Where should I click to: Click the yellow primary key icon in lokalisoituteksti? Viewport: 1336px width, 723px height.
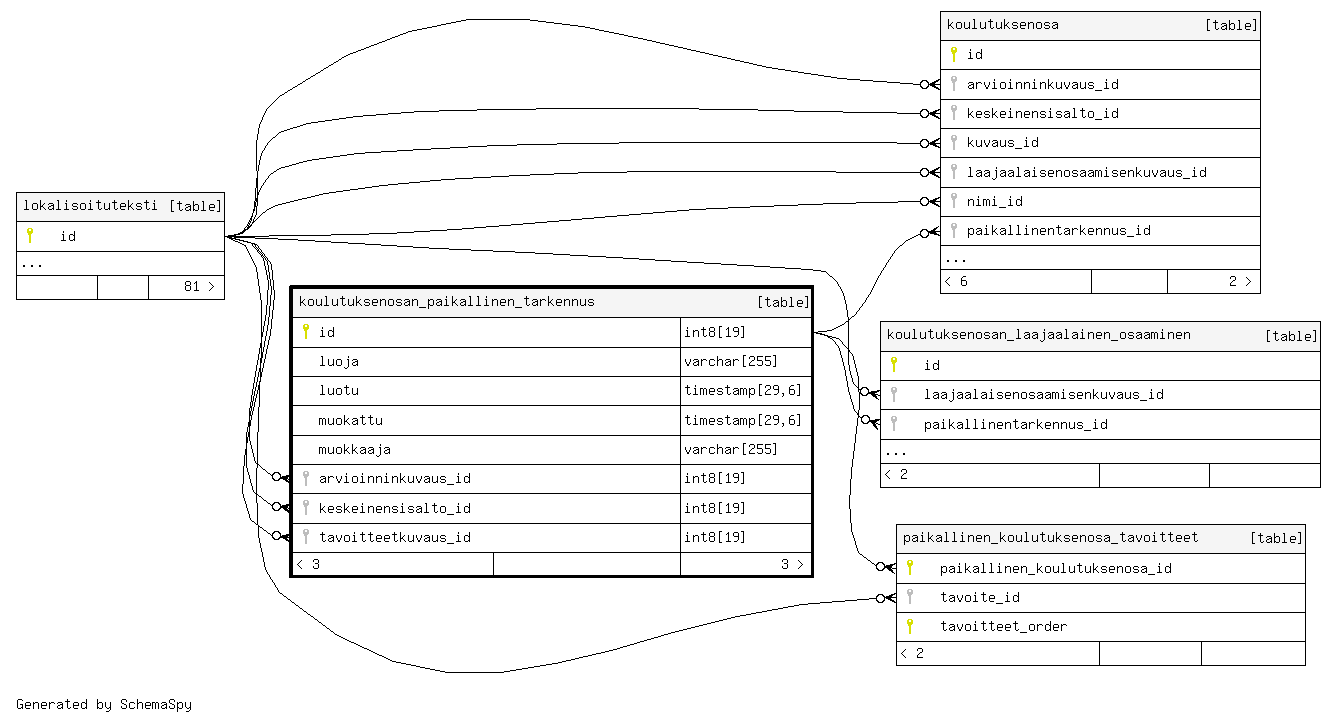[30, 236]
